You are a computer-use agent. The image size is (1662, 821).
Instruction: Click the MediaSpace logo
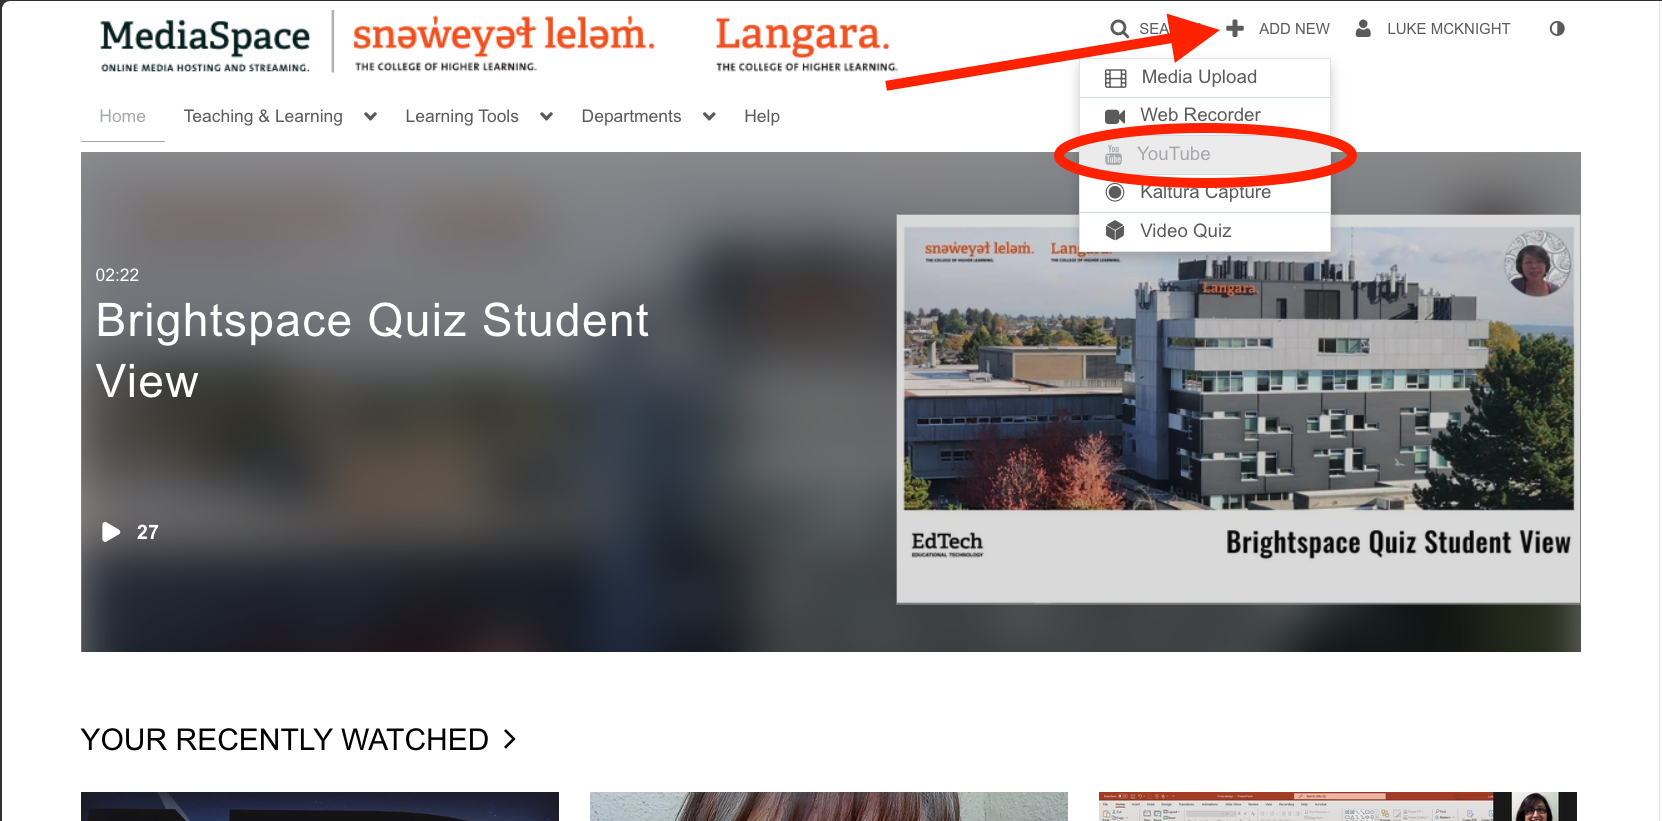205,44
